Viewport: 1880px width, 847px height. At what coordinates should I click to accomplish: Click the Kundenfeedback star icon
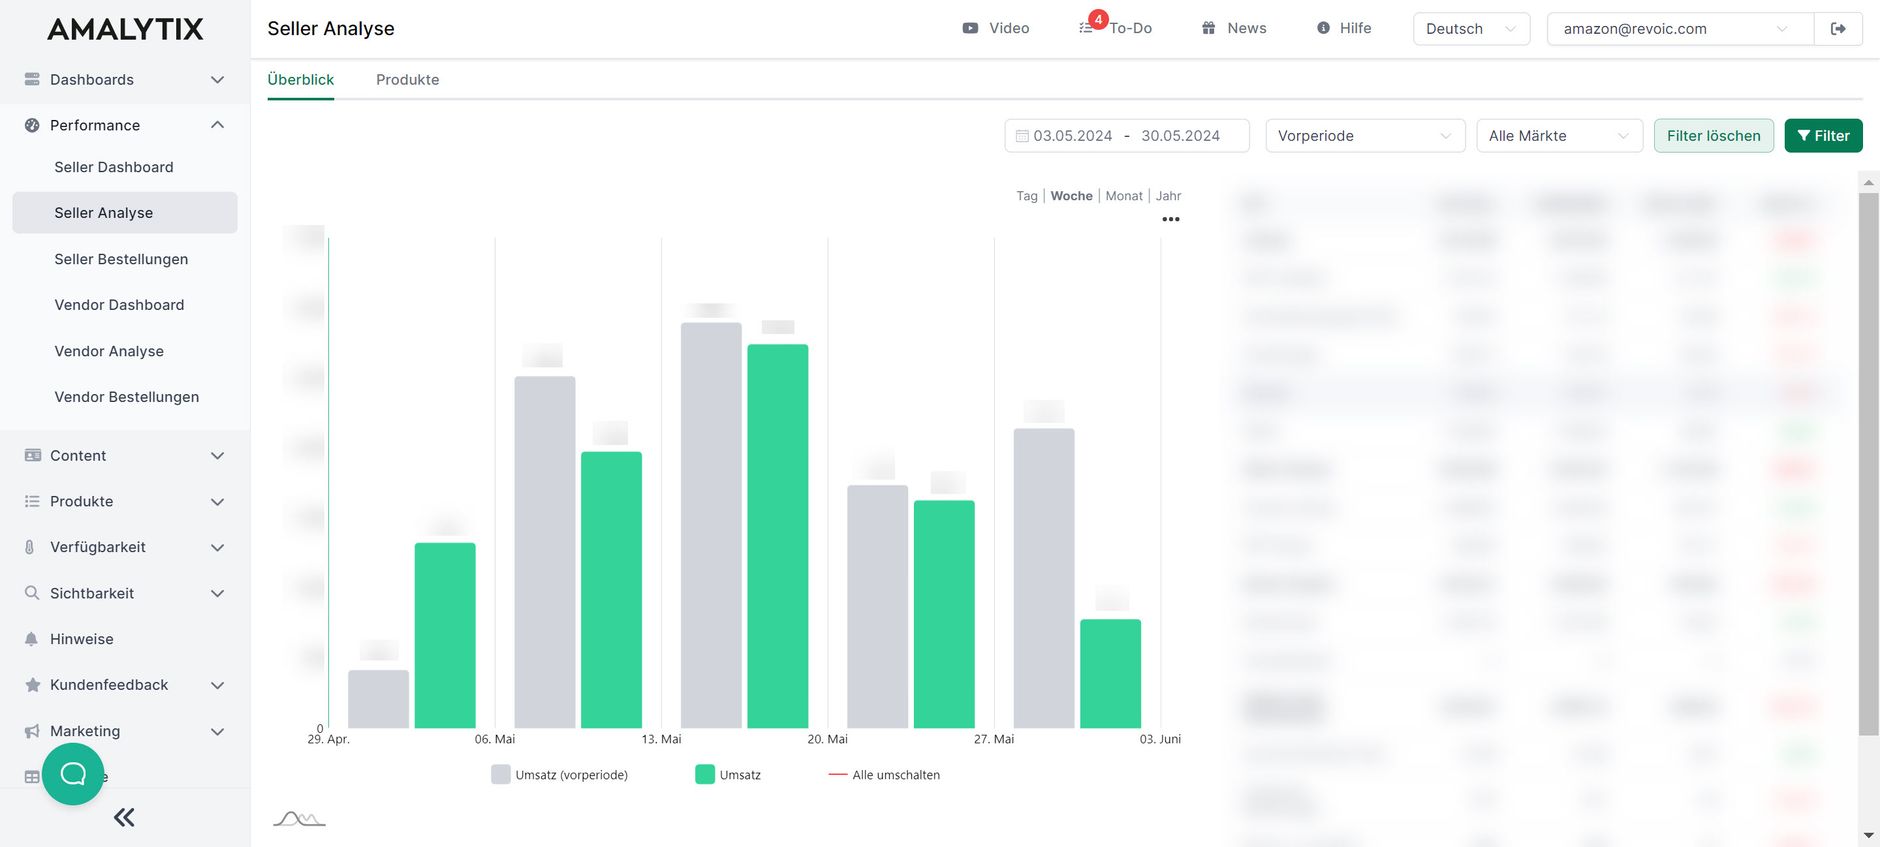32,685
